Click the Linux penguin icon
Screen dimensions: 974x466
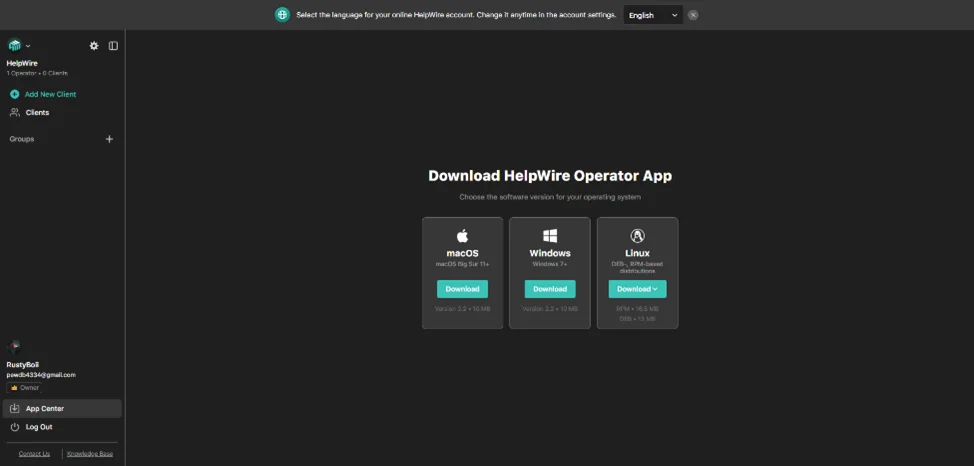pyautogui.click(x=637, y=236)
